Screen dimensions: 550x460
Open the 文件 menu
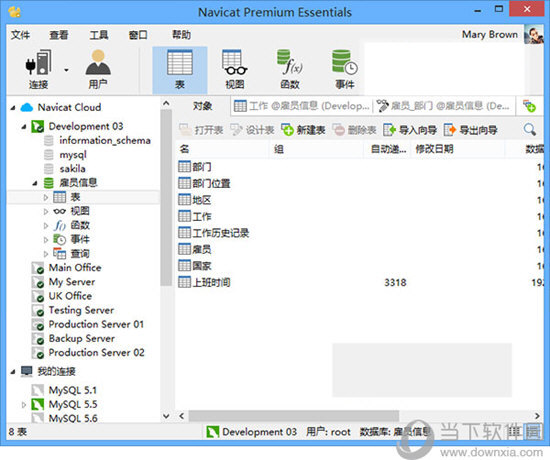(x=20, y=35)
